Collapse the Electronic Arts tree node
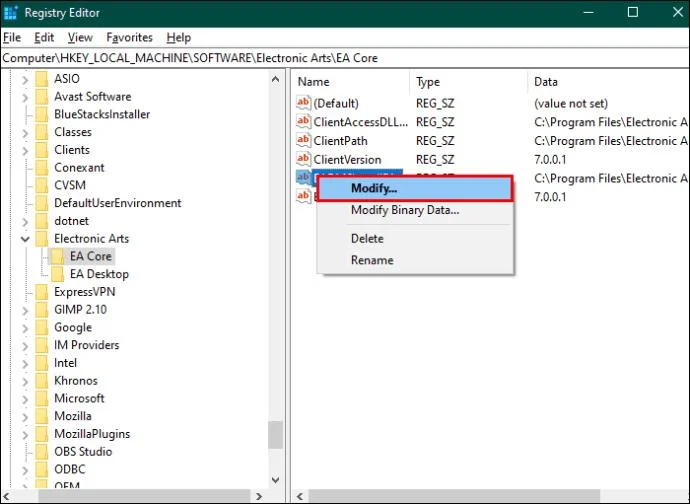This screenshot has width=690, height=504. [x=24, y=239]
